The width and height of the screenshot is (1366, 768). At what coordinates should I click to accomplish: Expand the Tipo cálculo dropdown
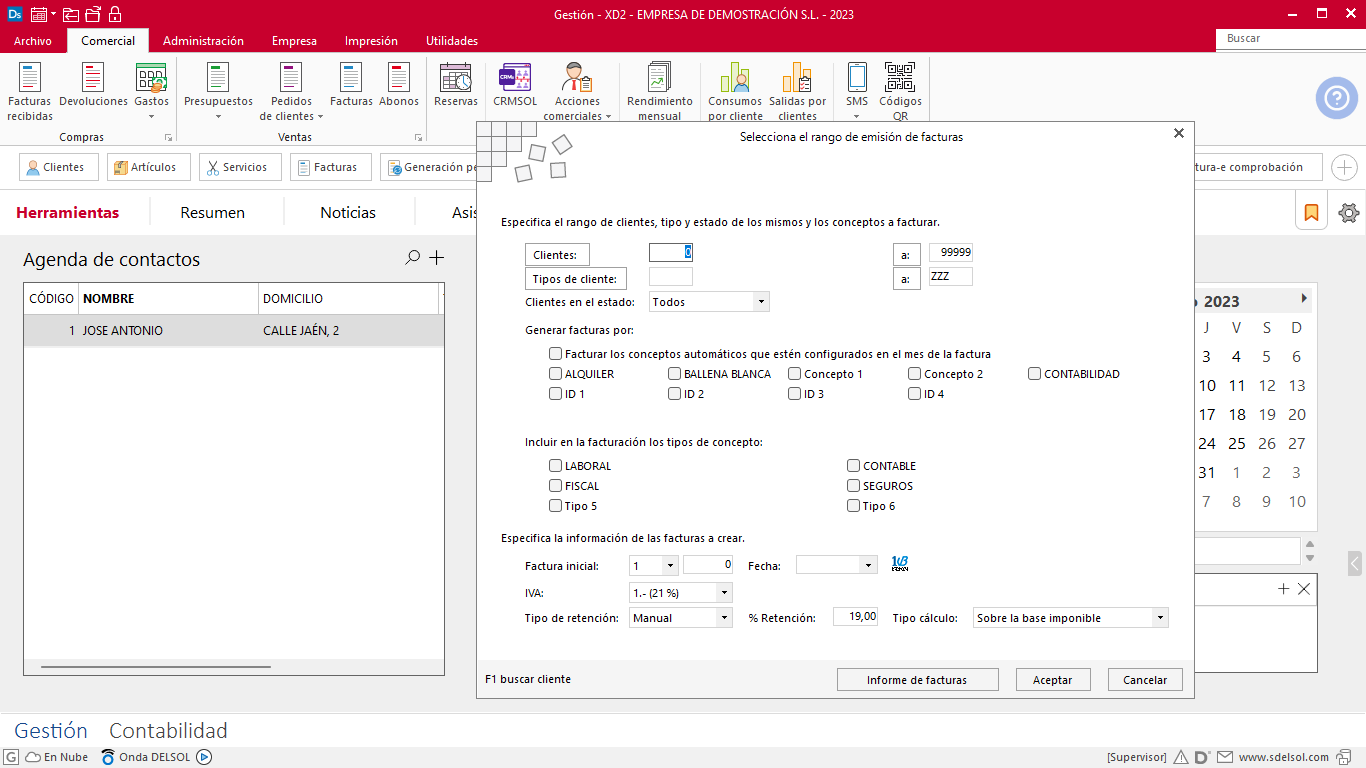pos(1160,618)
